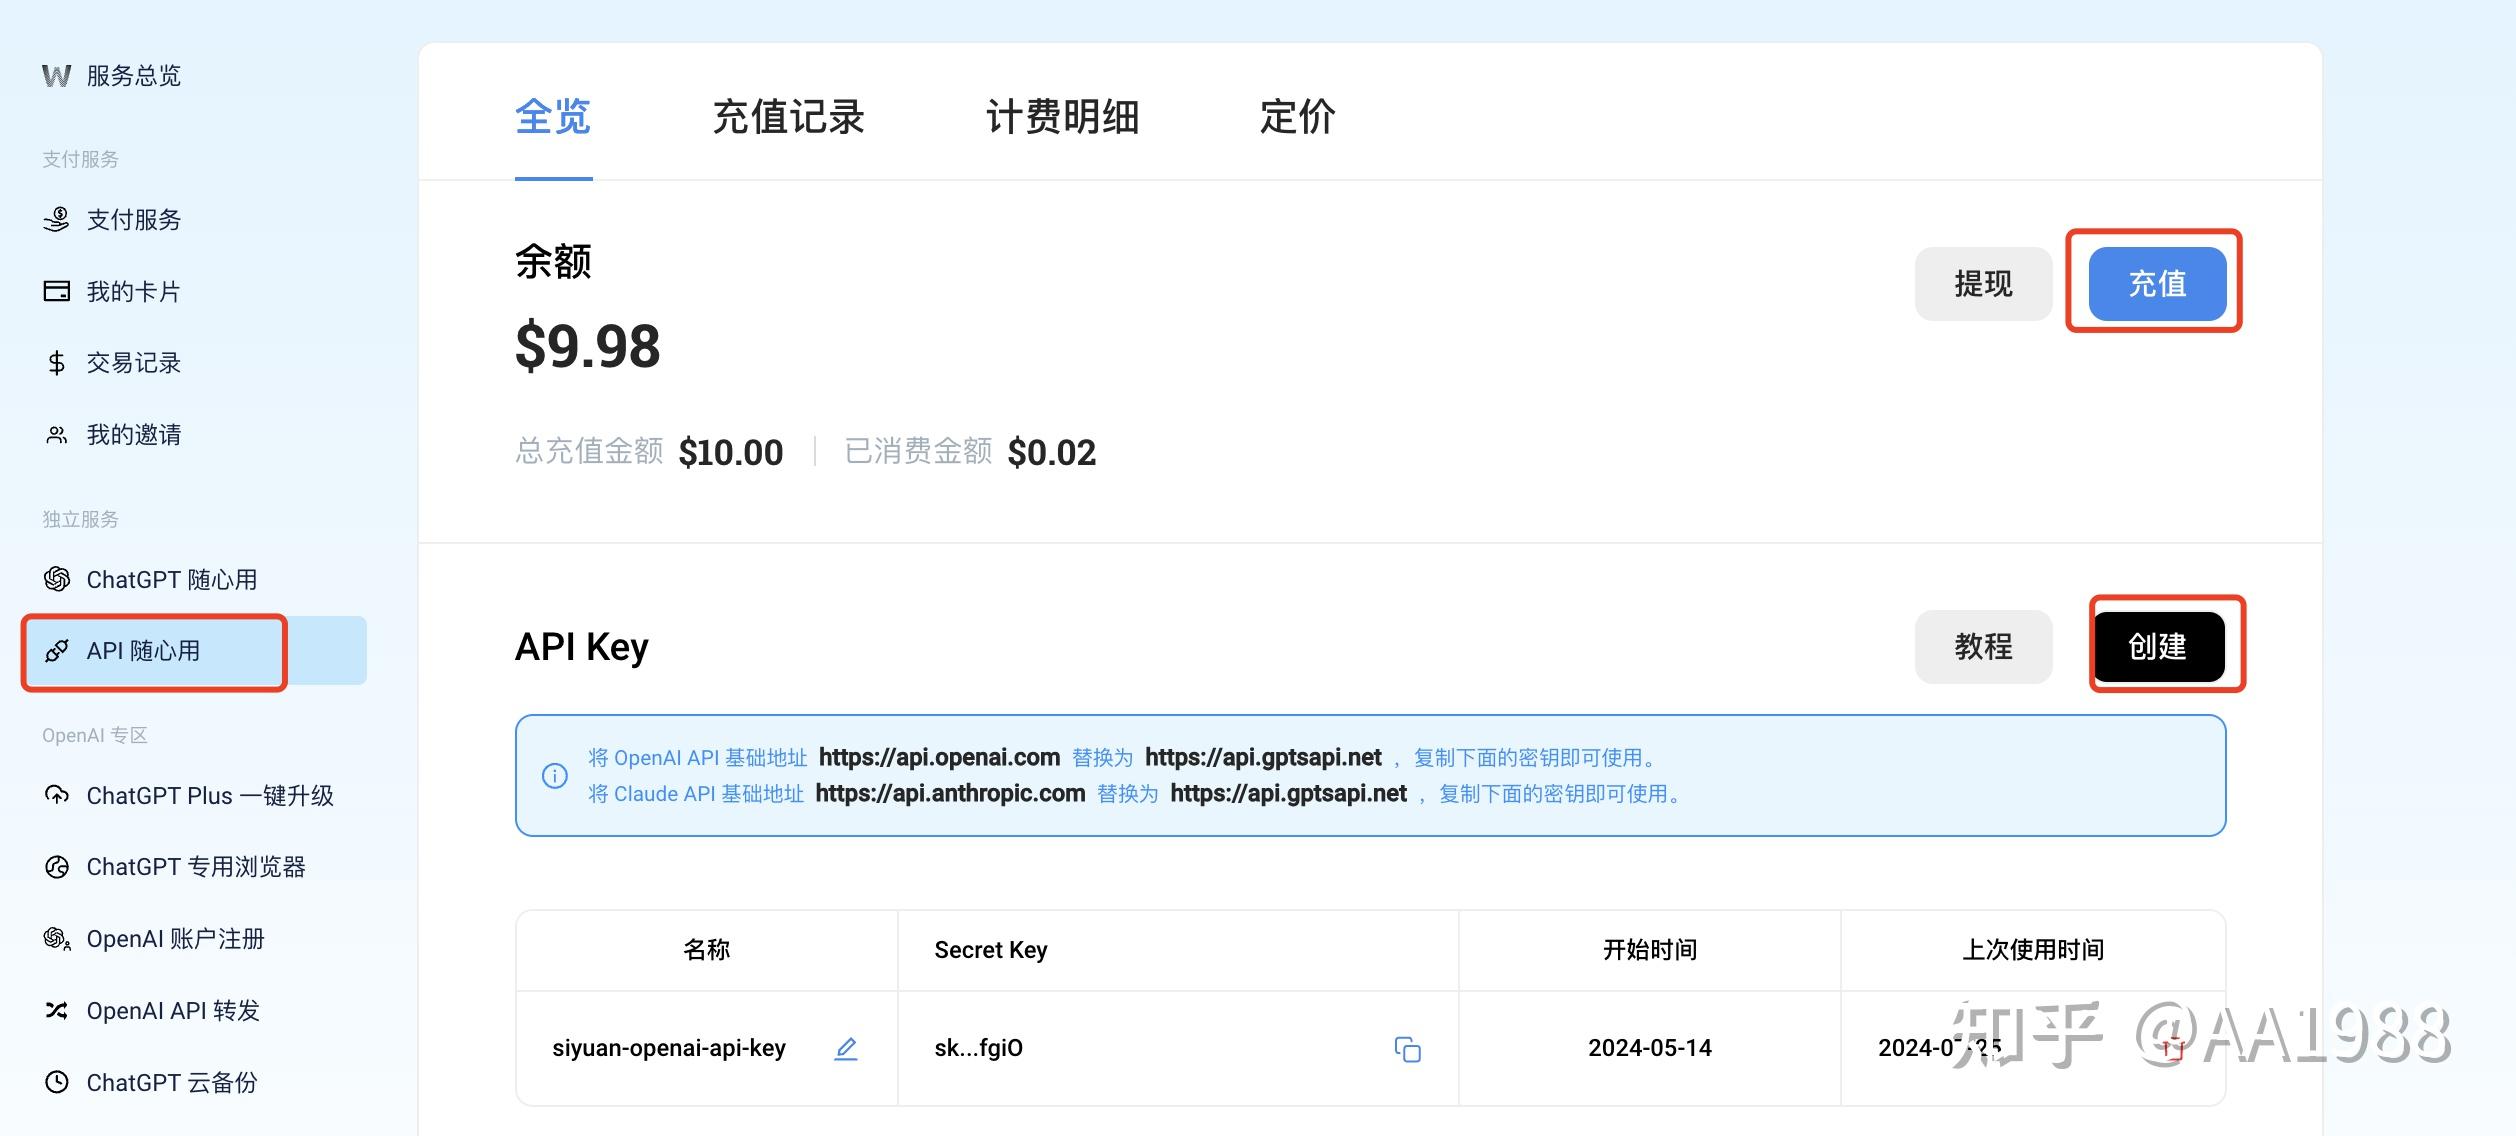Open ChatGPT Plus 一键升级 cloud upload icon
This screenshot has width=2516, height=1136.
pyautogui.click(x=57, y=795)
